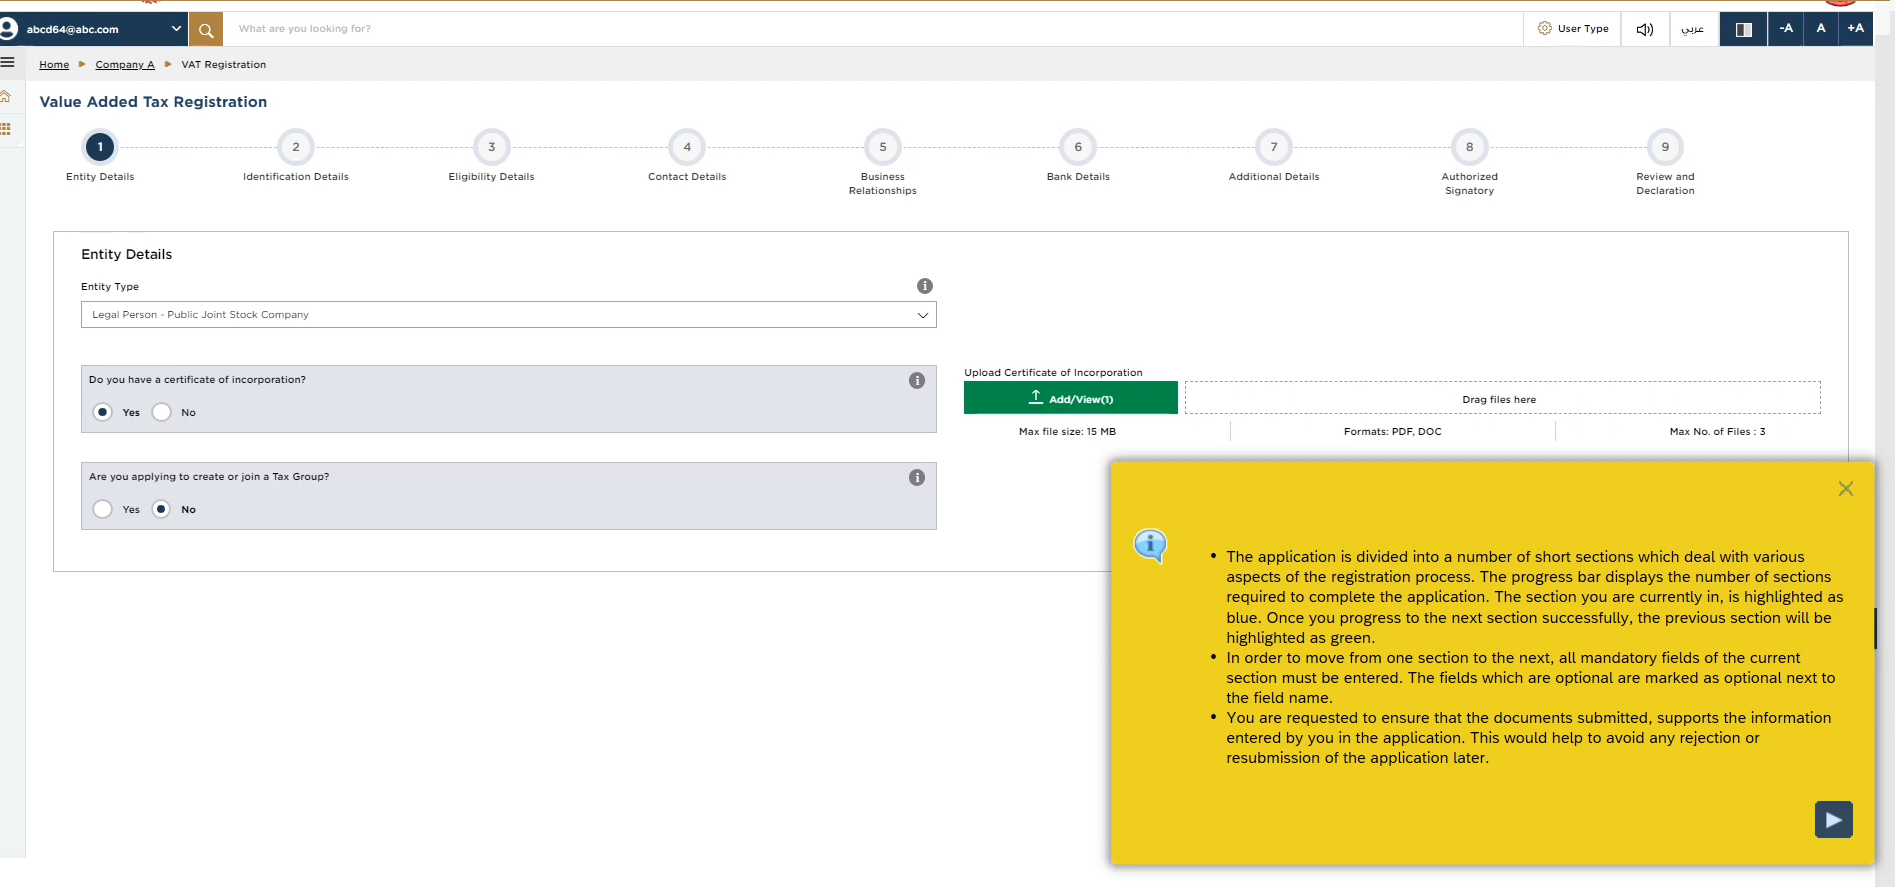The width and height of the screenshot is (1895, 887).
Task: Click the grid apps icon in left sidebar
Action: pos(5,129)
